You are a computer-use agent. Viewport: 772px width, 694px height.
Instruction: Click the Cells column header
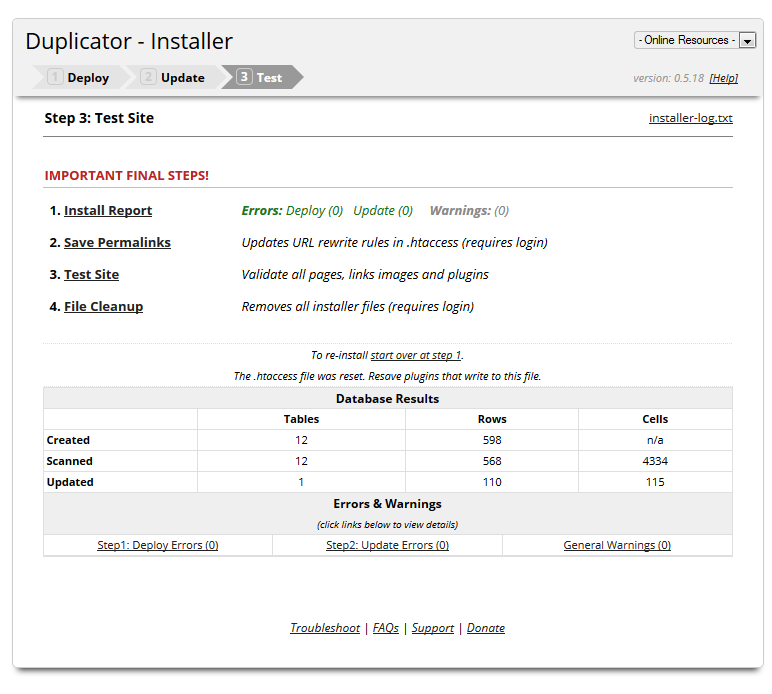point(655,419)
